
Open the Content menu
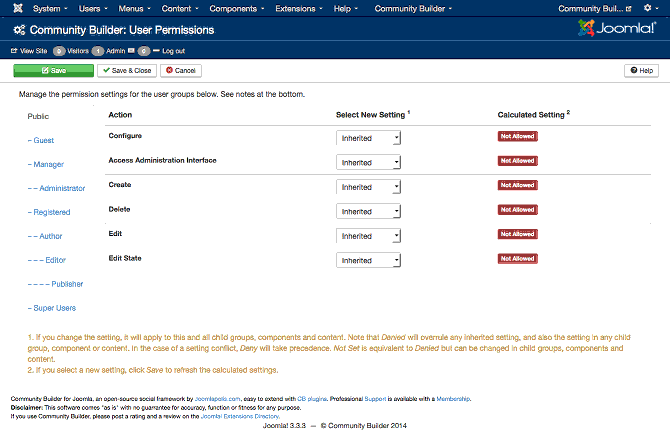click(180, 9)
